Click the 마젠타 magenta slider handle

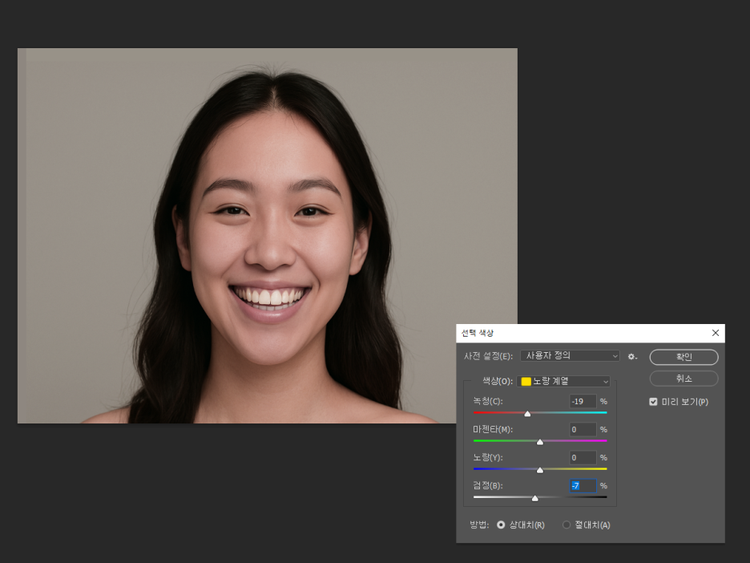(x=540, y=441)
